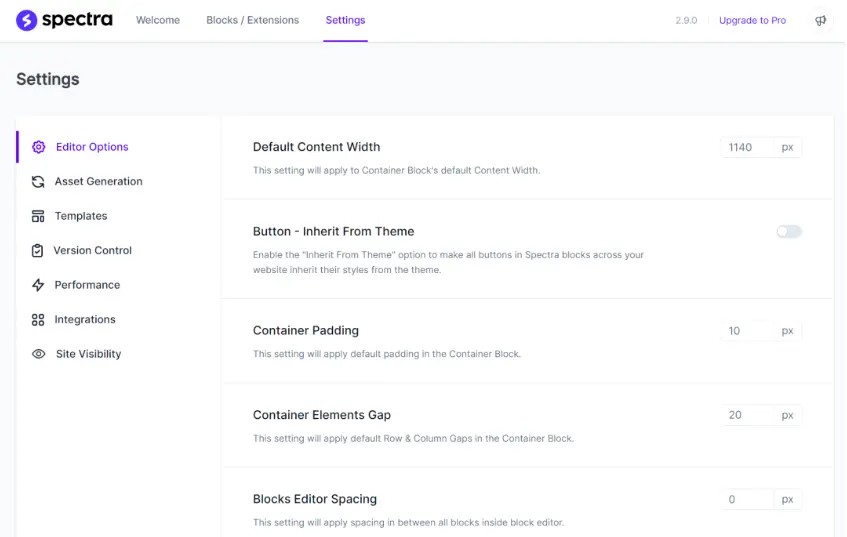Click the Blocks Editor Spacing input
This screenshot has width=847, height=537.
pos(748,499)
